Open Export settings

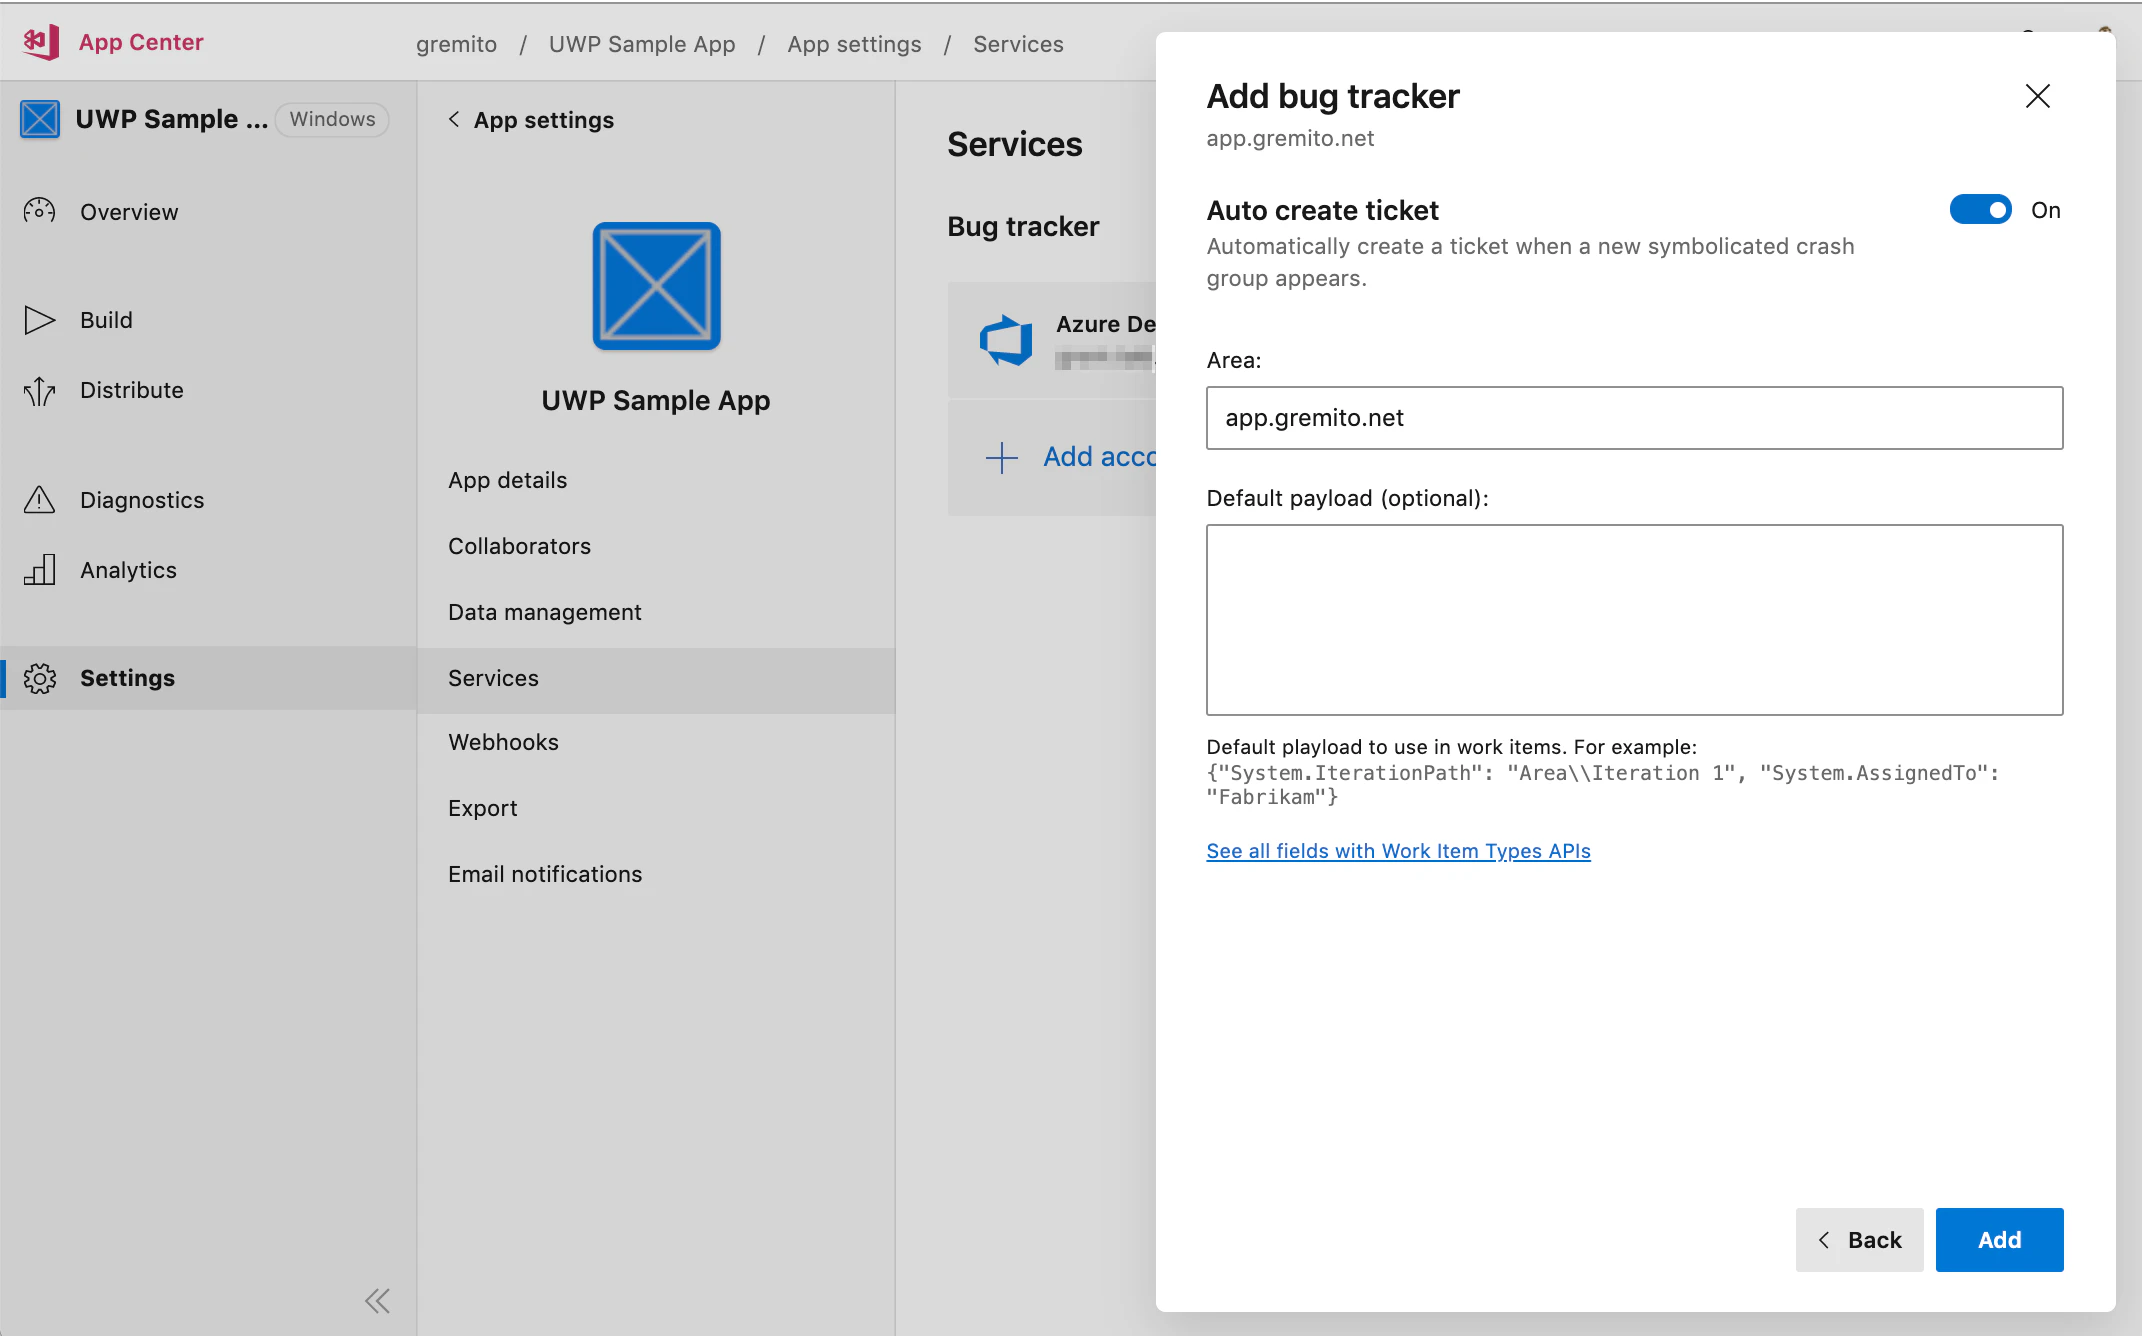[482, 808]
